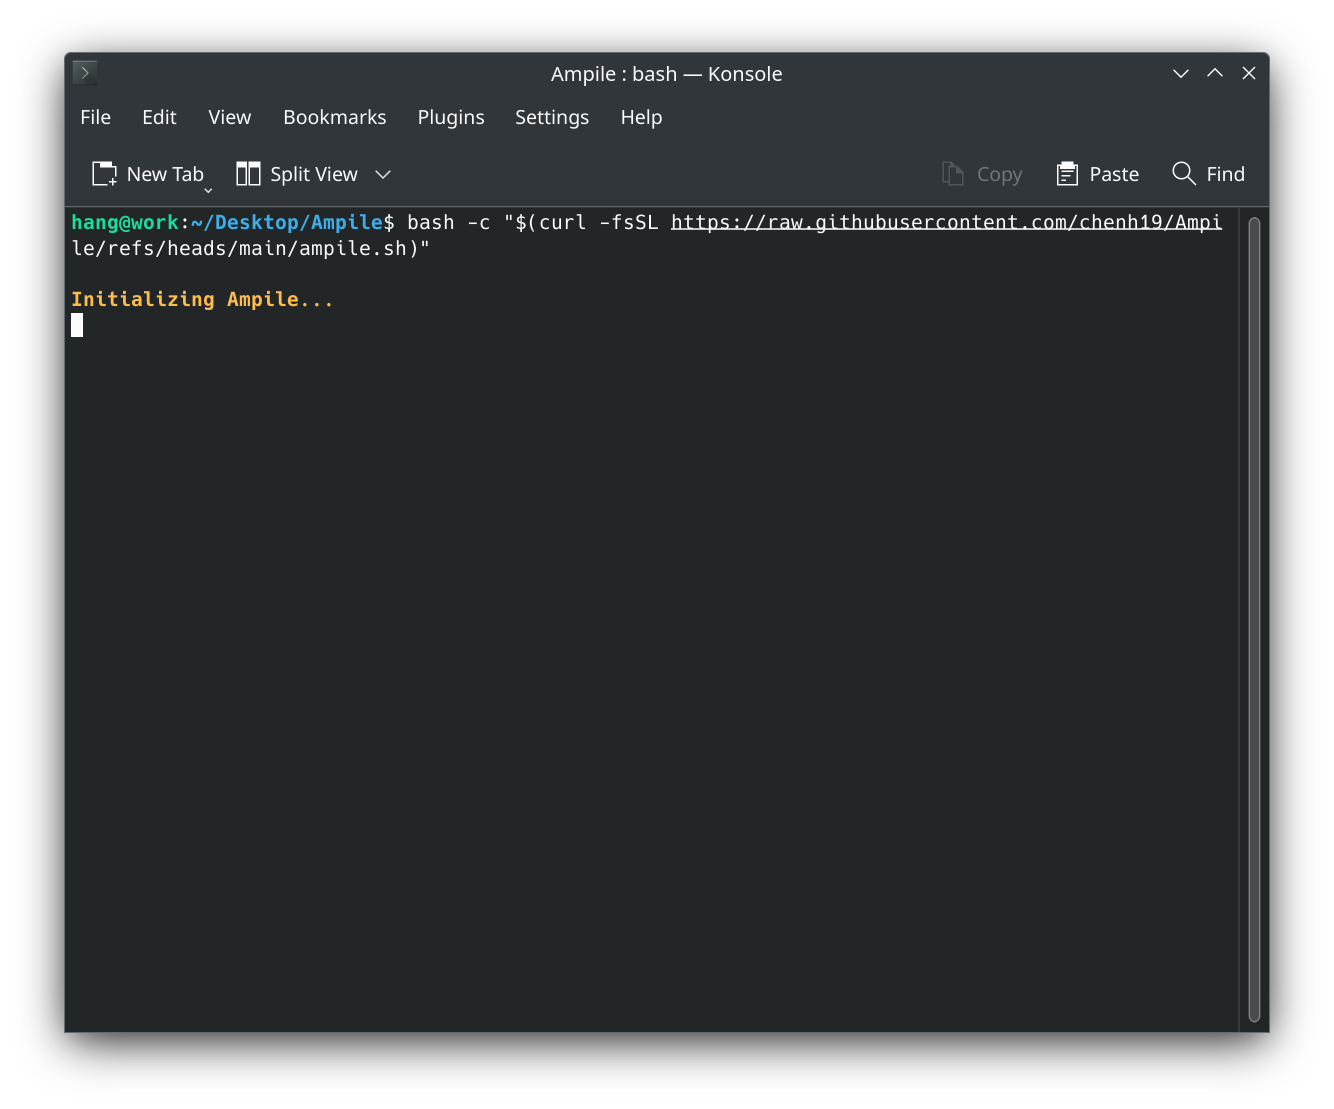Viewport: 1334px width, 1109px height.
Task: Click the terminal cursor block
Action: [77, 325]
